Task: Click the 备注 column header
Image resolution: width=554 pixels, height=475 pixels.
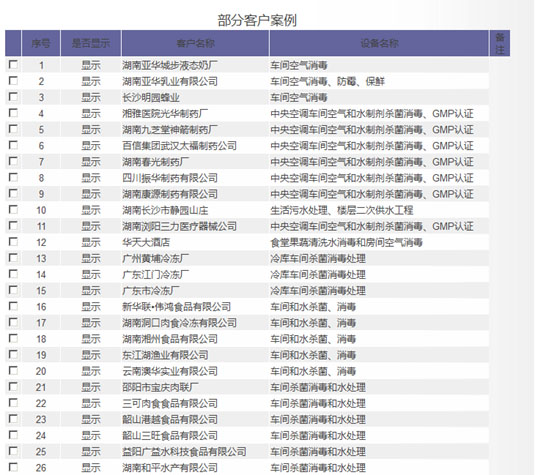Action: tap(500, 43)
